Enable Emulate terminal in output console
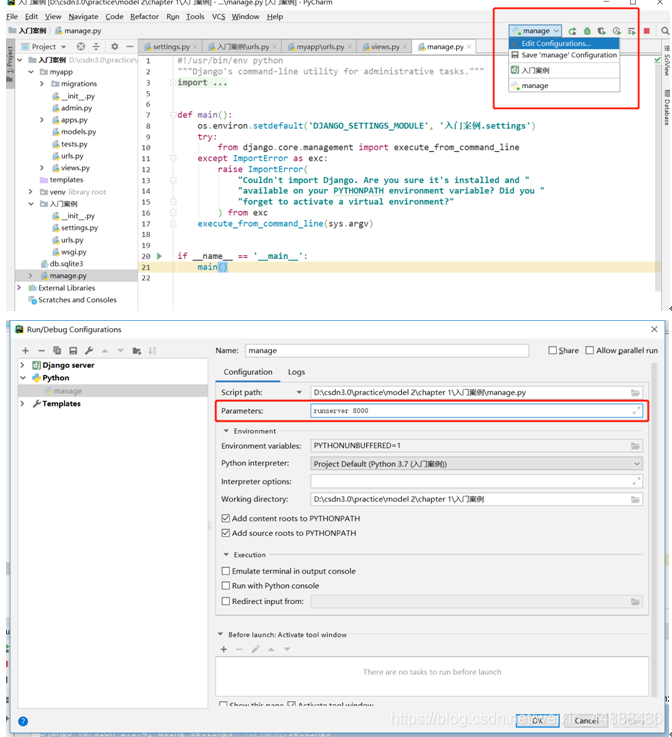Screen dimensions: 672x737 click(x=226, y=571)
